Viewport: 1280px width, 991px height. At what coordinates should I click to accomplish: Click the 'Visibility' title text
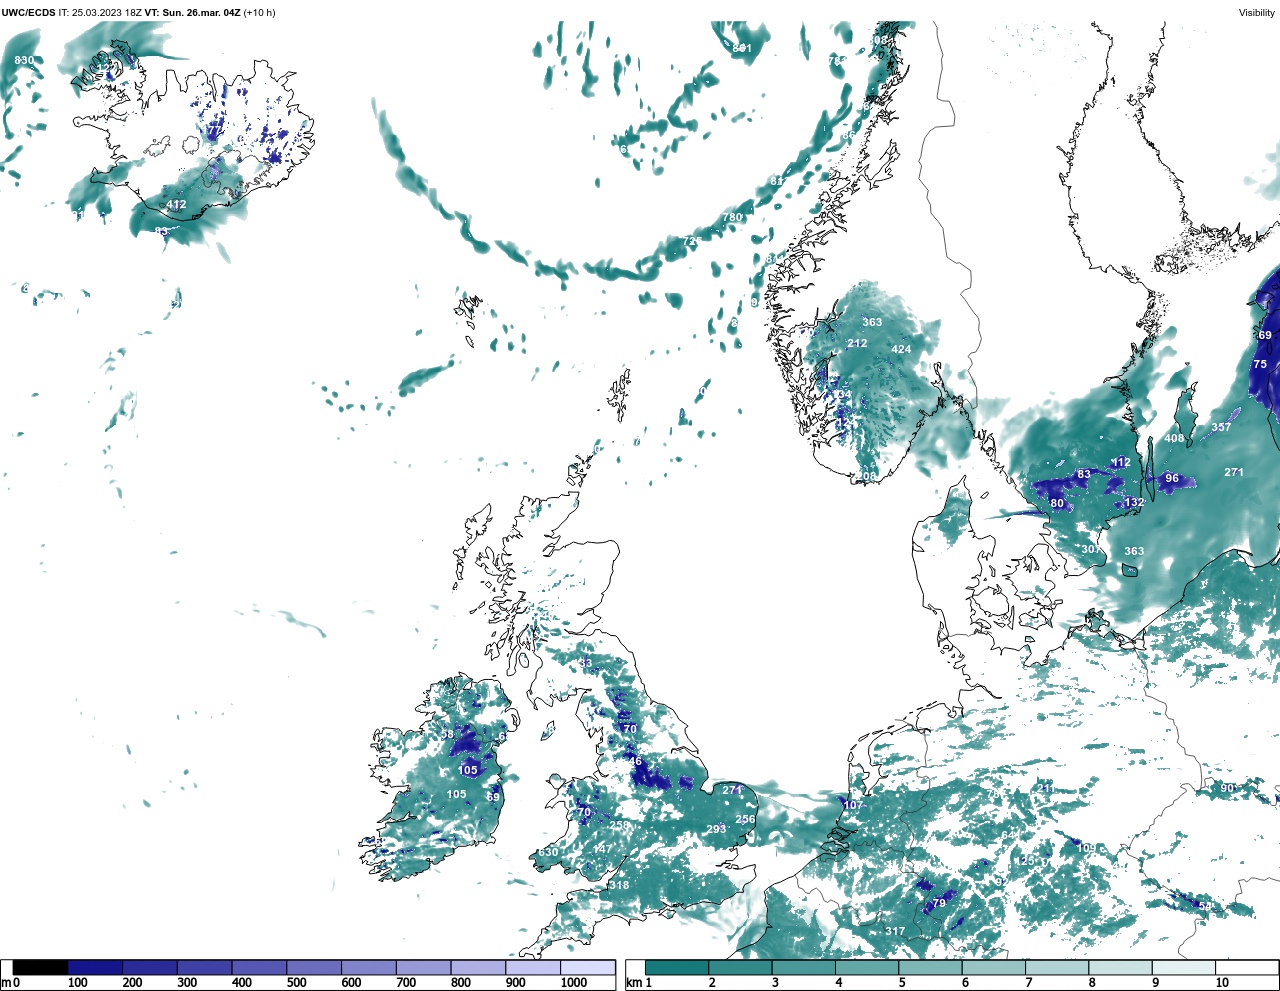tap(1256, 13)
